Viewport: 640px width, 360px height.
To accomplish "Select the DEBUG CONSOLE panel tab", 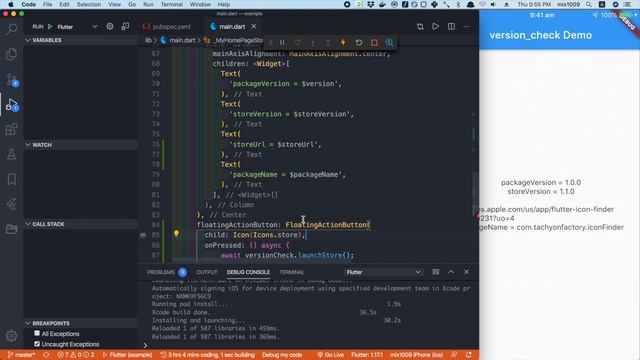I will pyautogui.click(x=248, y=272).
